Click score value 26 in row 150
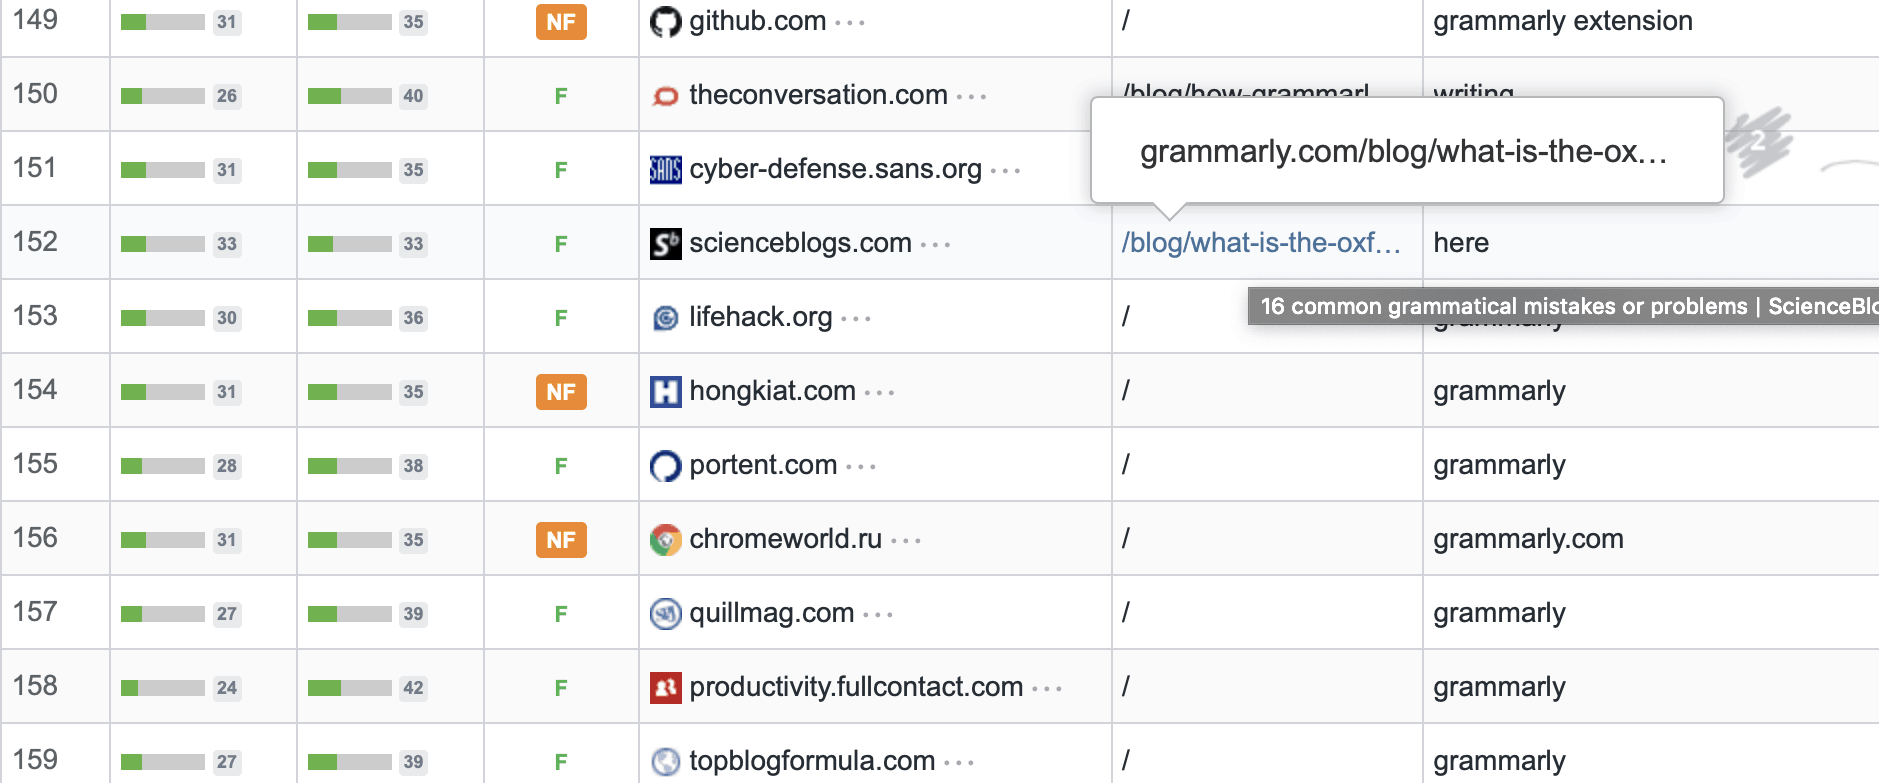This screenshot has width=1879, height=783. [227, 96]
